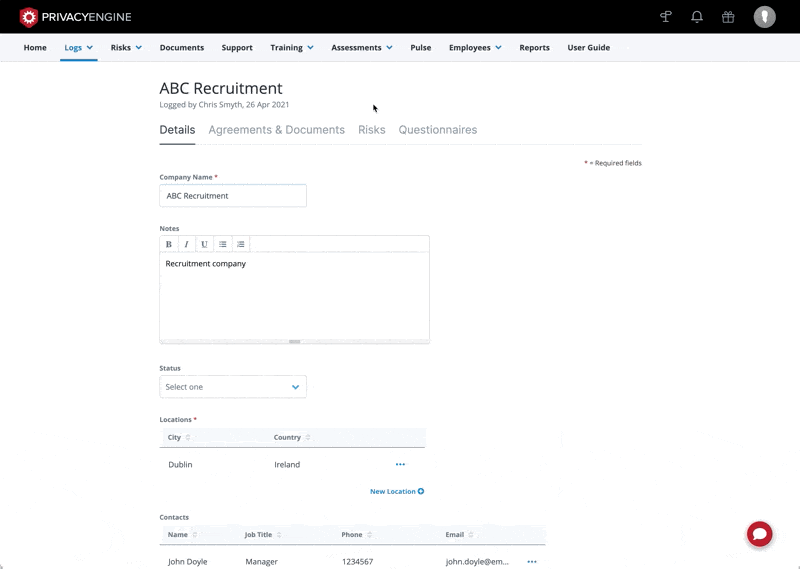Open the Status dropdown
This screenshot has height=569, width=800.
point(233,387)
